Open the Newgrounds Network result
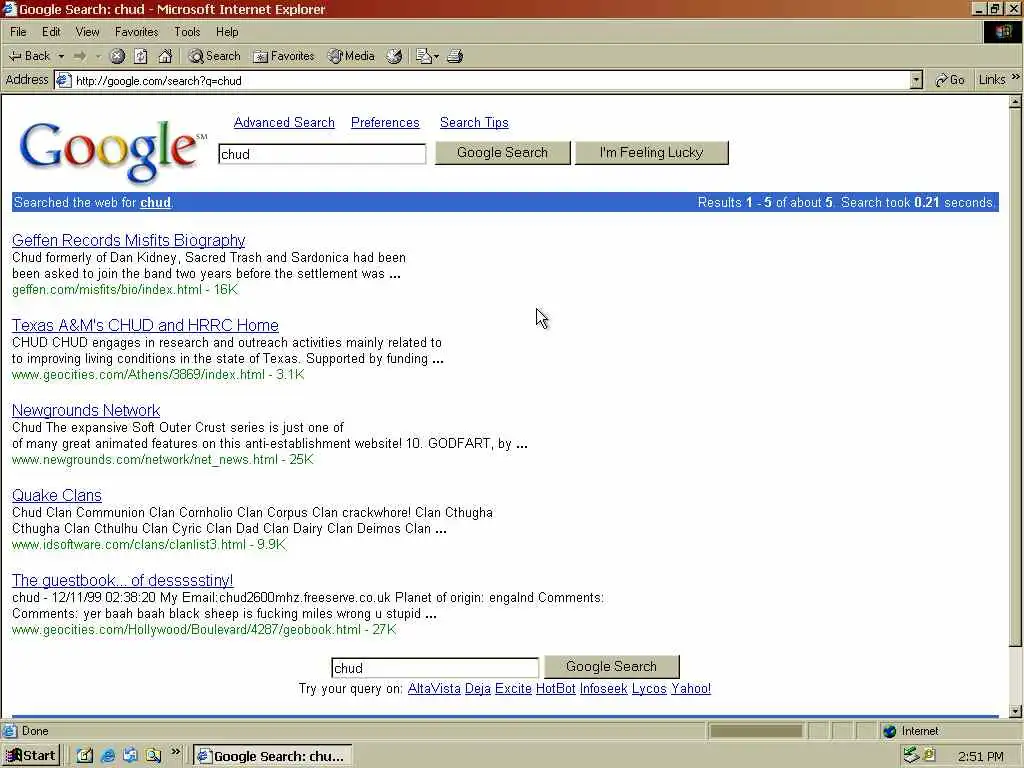The height and width of the screenshot is (768, 1024). tap(86, 410)
